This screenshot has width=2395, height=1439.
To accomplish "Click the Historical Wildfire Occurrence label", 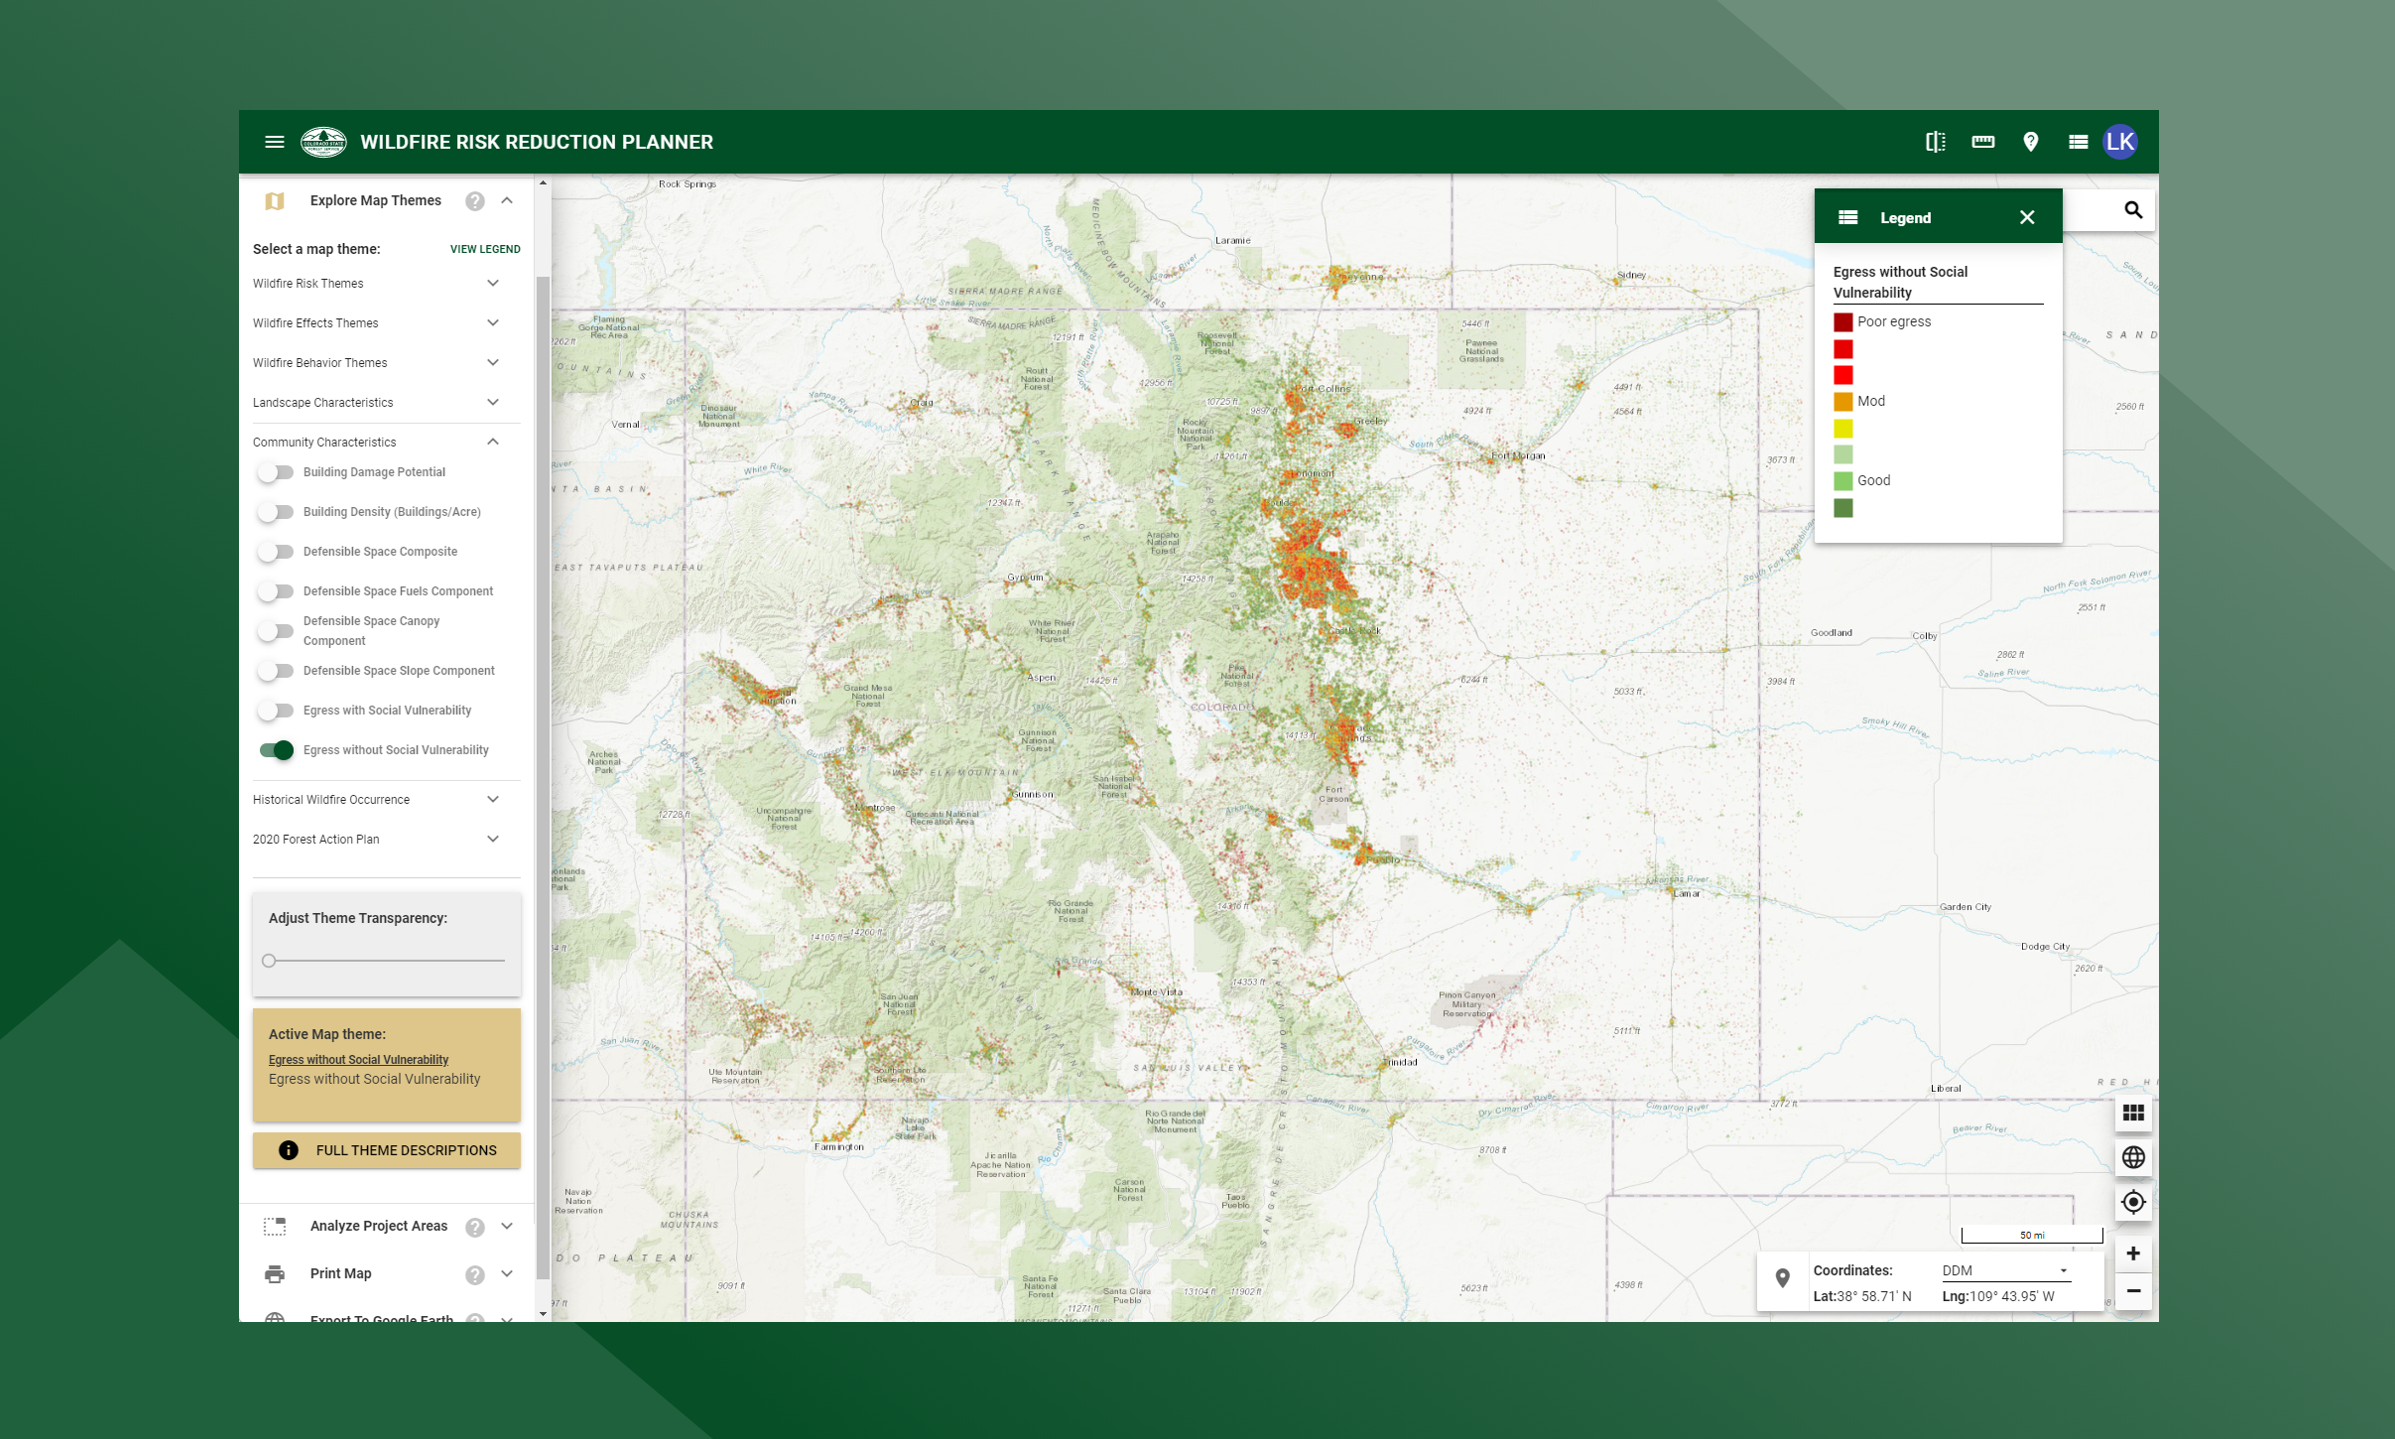I will tap(331, 800).
